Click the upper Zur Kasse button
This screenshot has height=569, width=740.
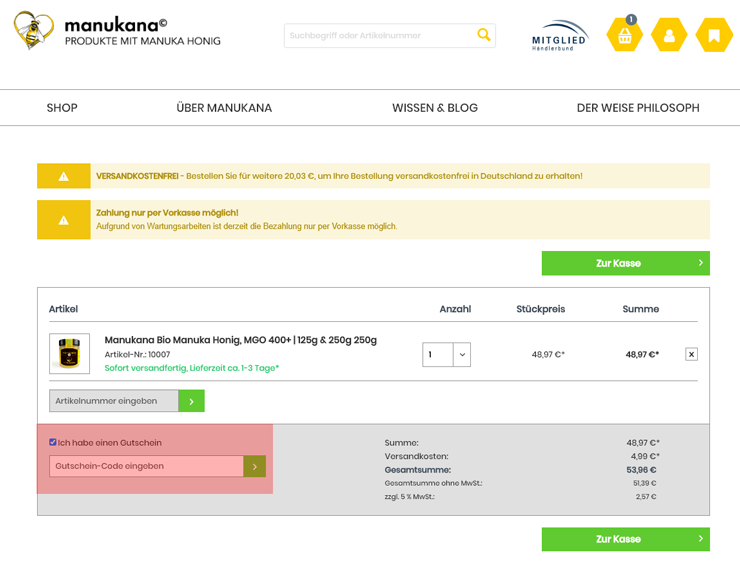click(626, 263)
